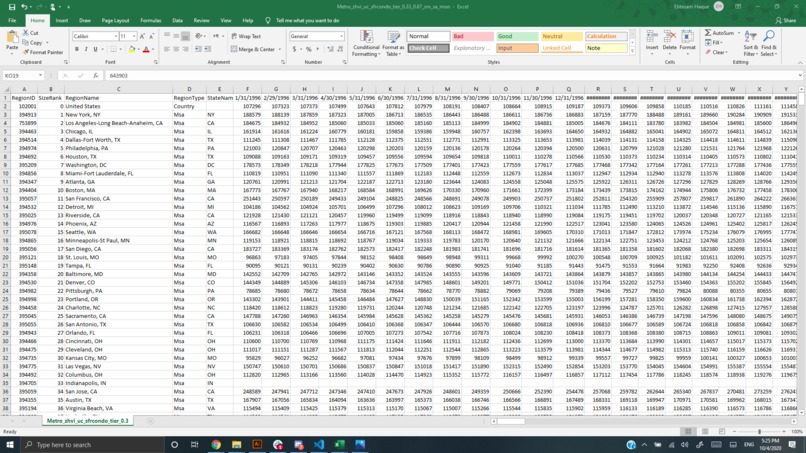Adjust the zoom slider in status bar
This screenshot has height=453, width=806.
point(759,431)
